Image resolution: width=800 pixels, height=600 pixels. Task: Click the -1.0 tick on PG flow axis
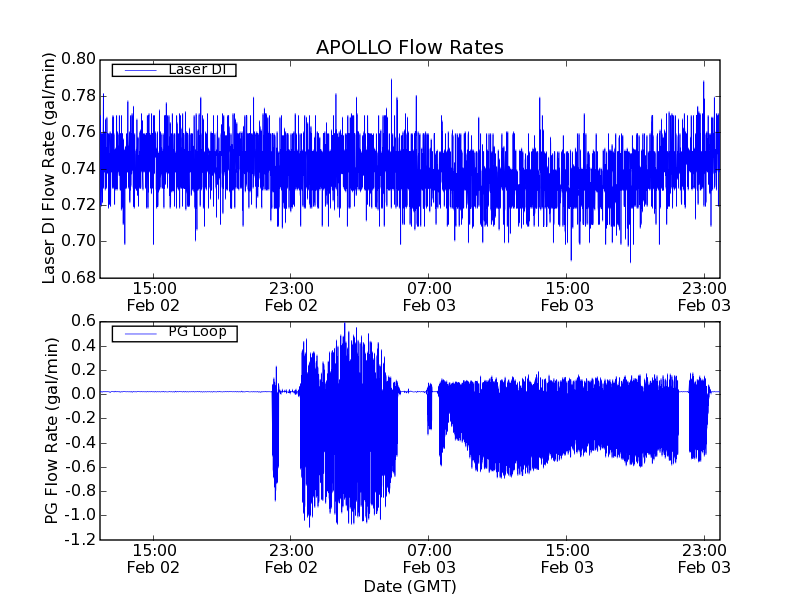tap(80, 515)
